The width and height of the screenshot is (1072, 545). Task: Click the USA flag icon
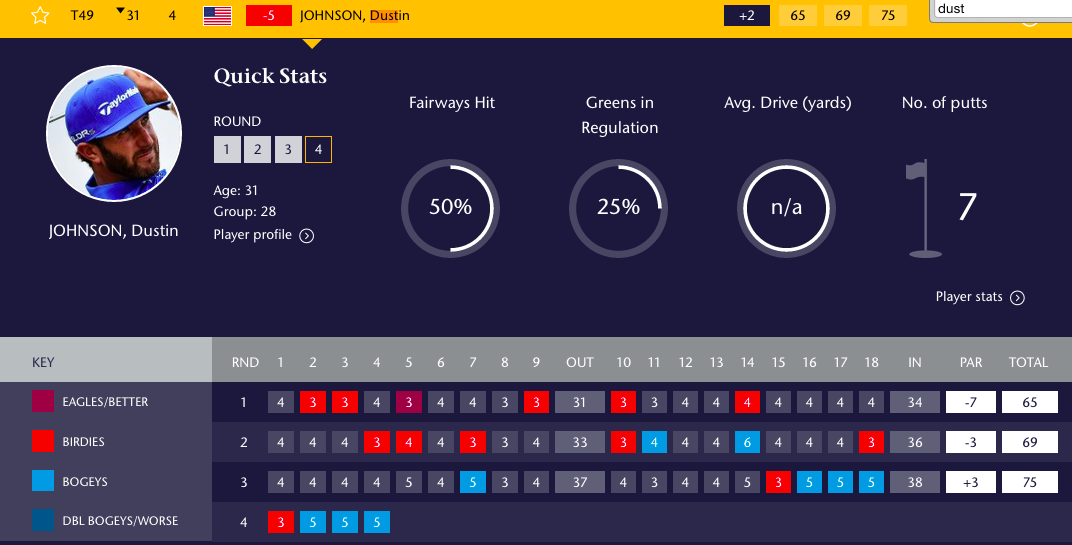tap(217, 16)
